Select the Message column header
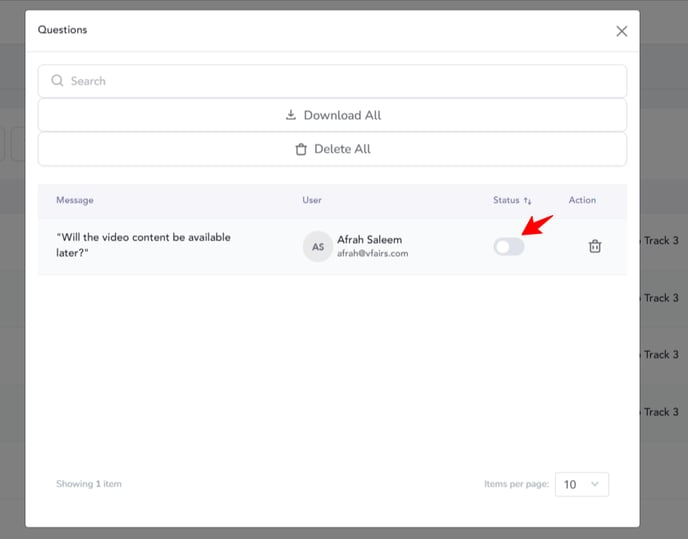The width and height of the screenshot is (688, 539). pyautogui.click(x=75, y=200)
